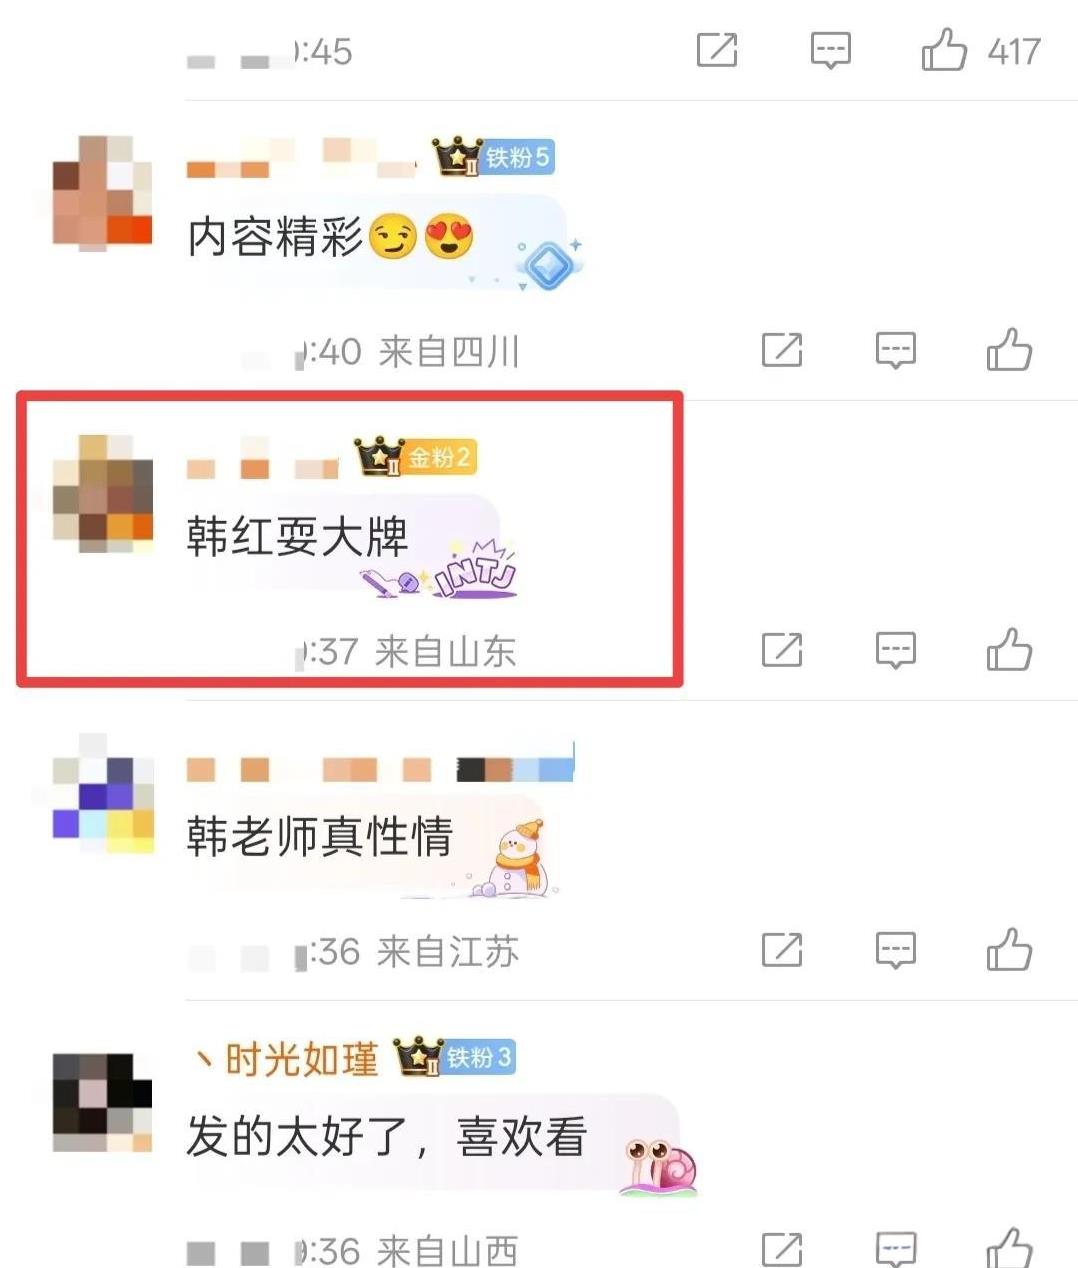Image resolution: width=1078 pixels, height=1268 pixels.
Task: Like the '韩红耍大牌' comment
Action: click(x=1009, y=650)
